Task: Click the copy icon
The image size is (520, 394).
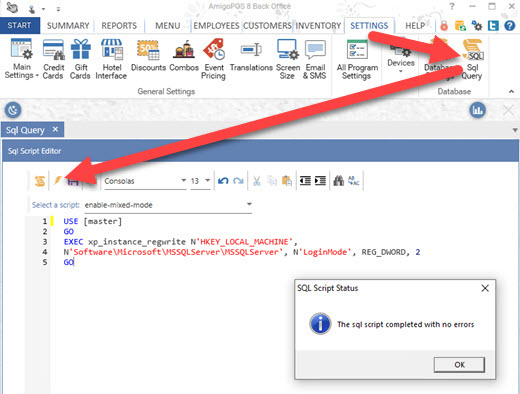Action: click(x=272, y=181)
